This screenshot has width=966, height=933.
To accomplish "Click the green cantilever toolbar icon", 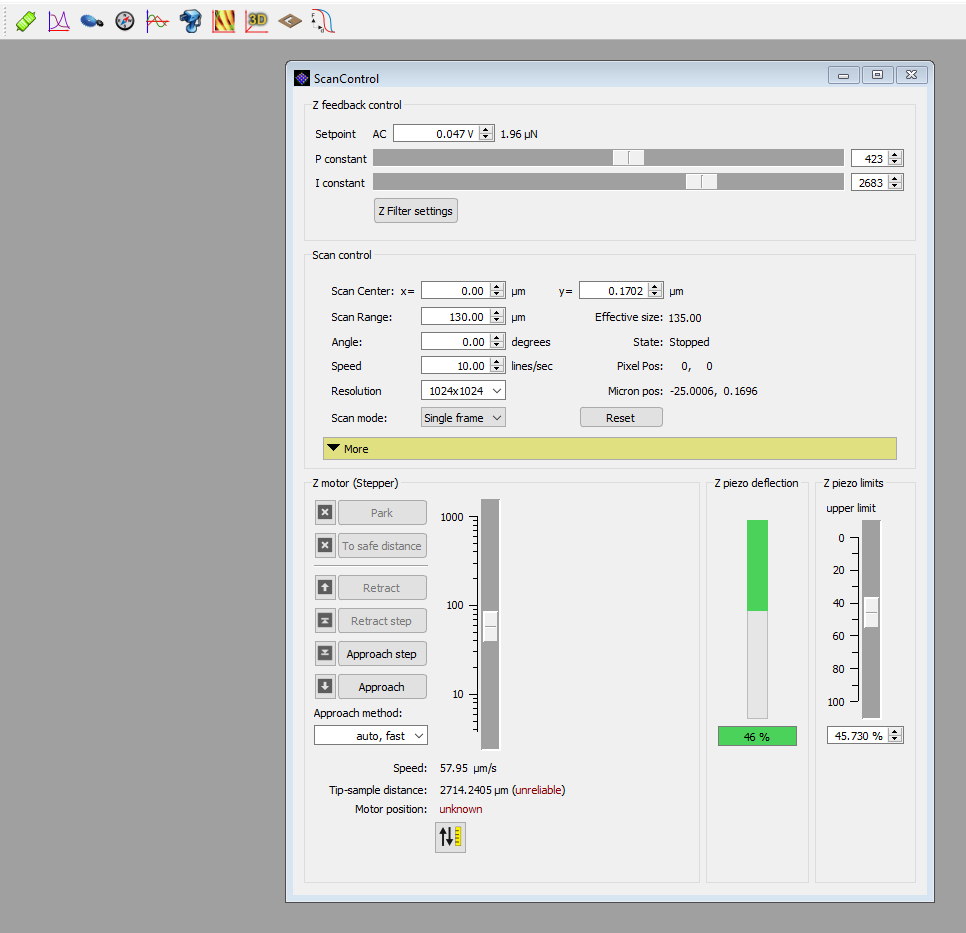I will click(x=26, y=20).
